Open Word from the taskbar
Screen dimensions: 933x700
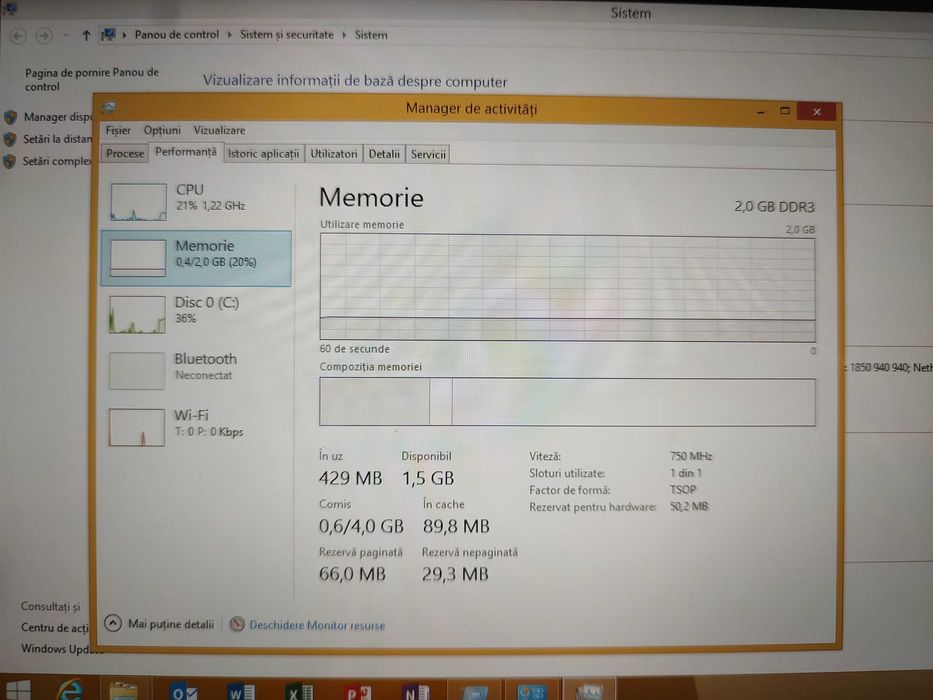pyautogui.click(x=242, y=692)
